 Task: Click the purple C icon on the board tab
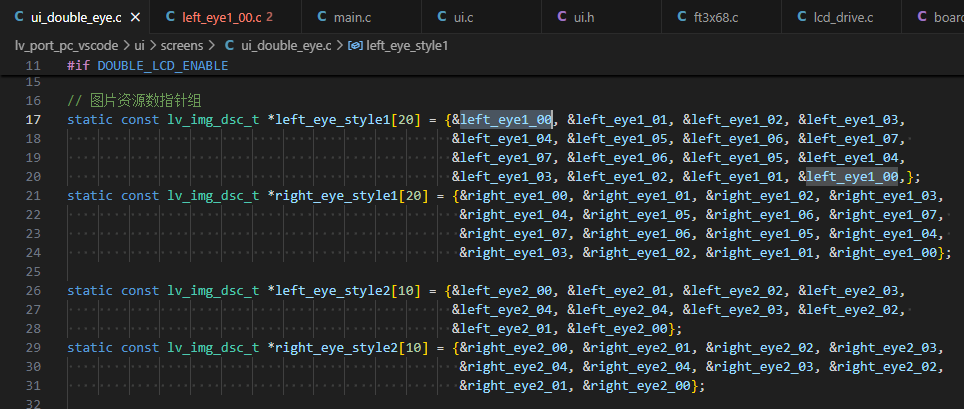coord(922,17)
